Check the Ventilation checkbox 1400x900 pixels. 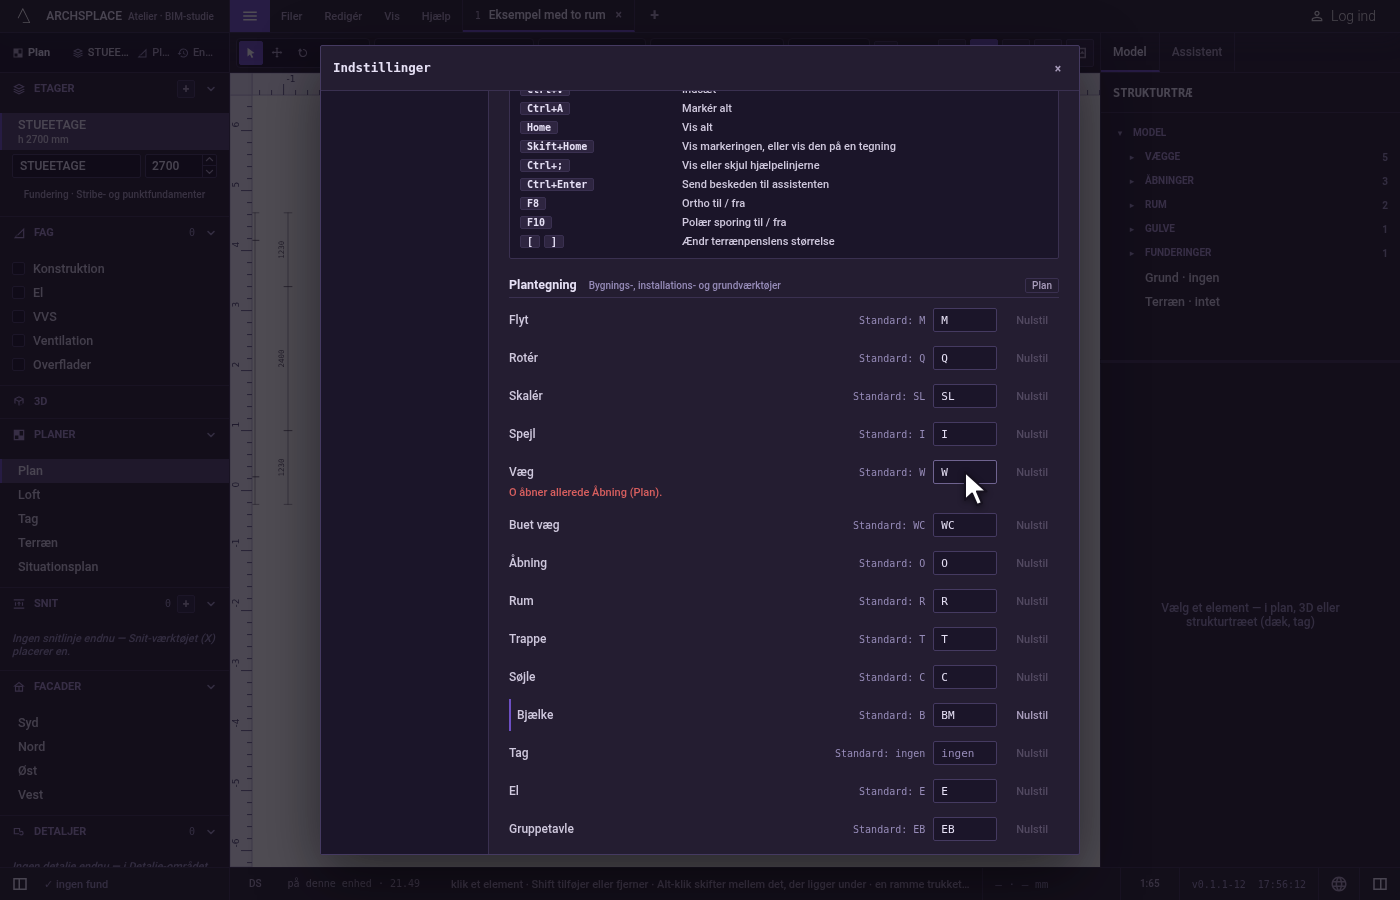(19, 341)
